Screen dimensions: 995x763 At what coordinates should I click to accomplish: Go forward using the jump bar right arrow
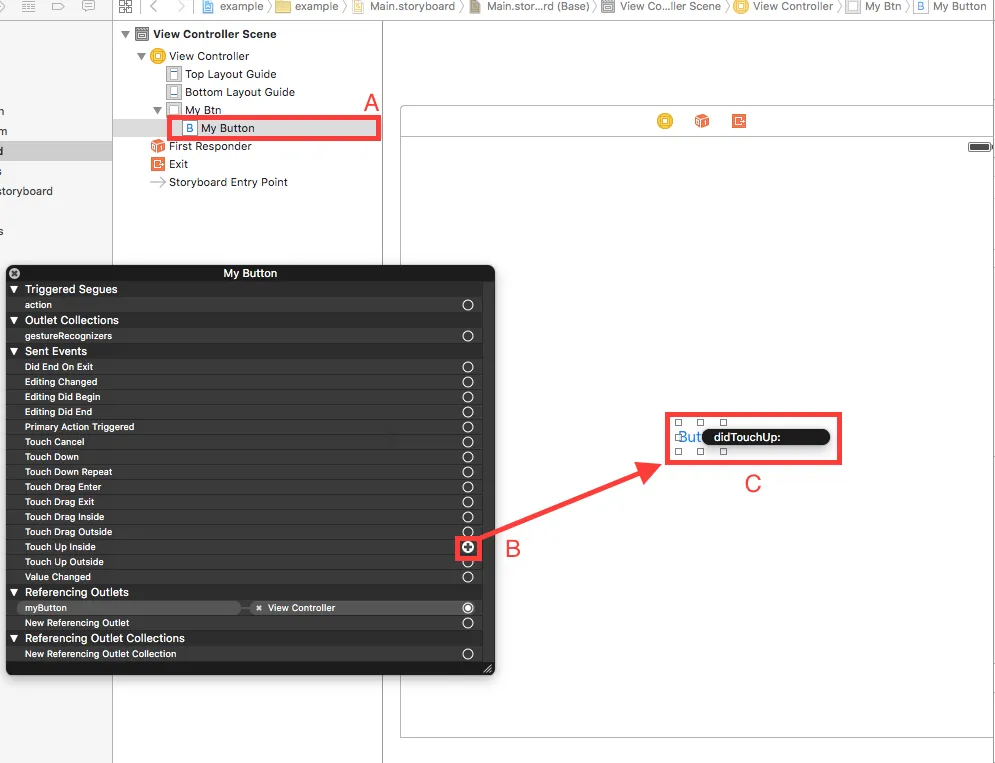click(181, 6)
